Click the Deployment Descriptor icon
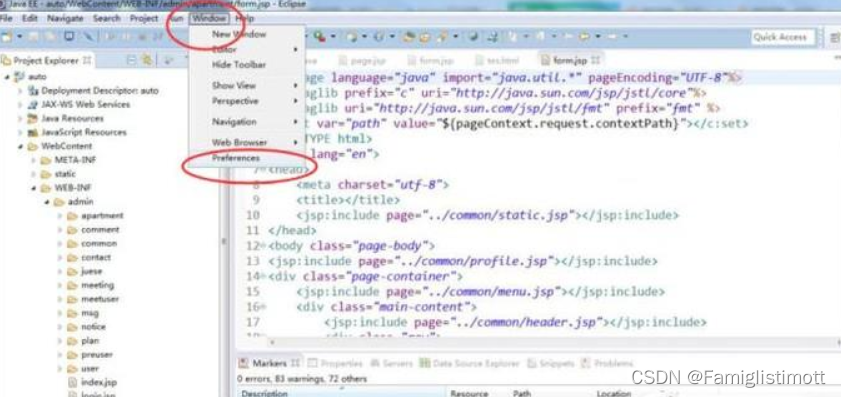Image resolution: width=841 pixels, height=397 pixels. tap(33, 91)
